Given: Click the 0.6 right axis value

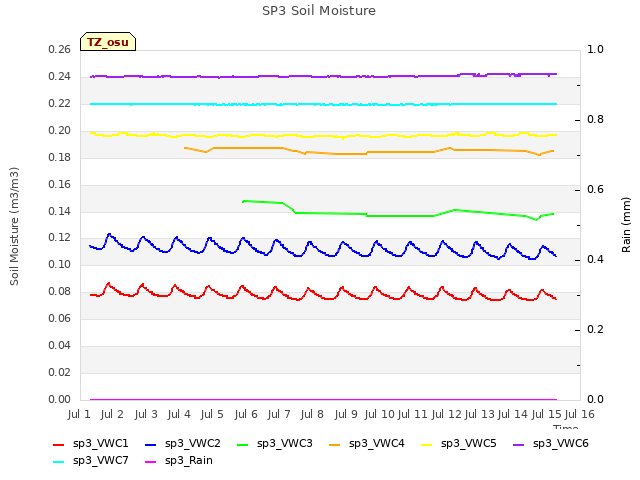Looking at the screenshot, I should (x=595, y=190).
